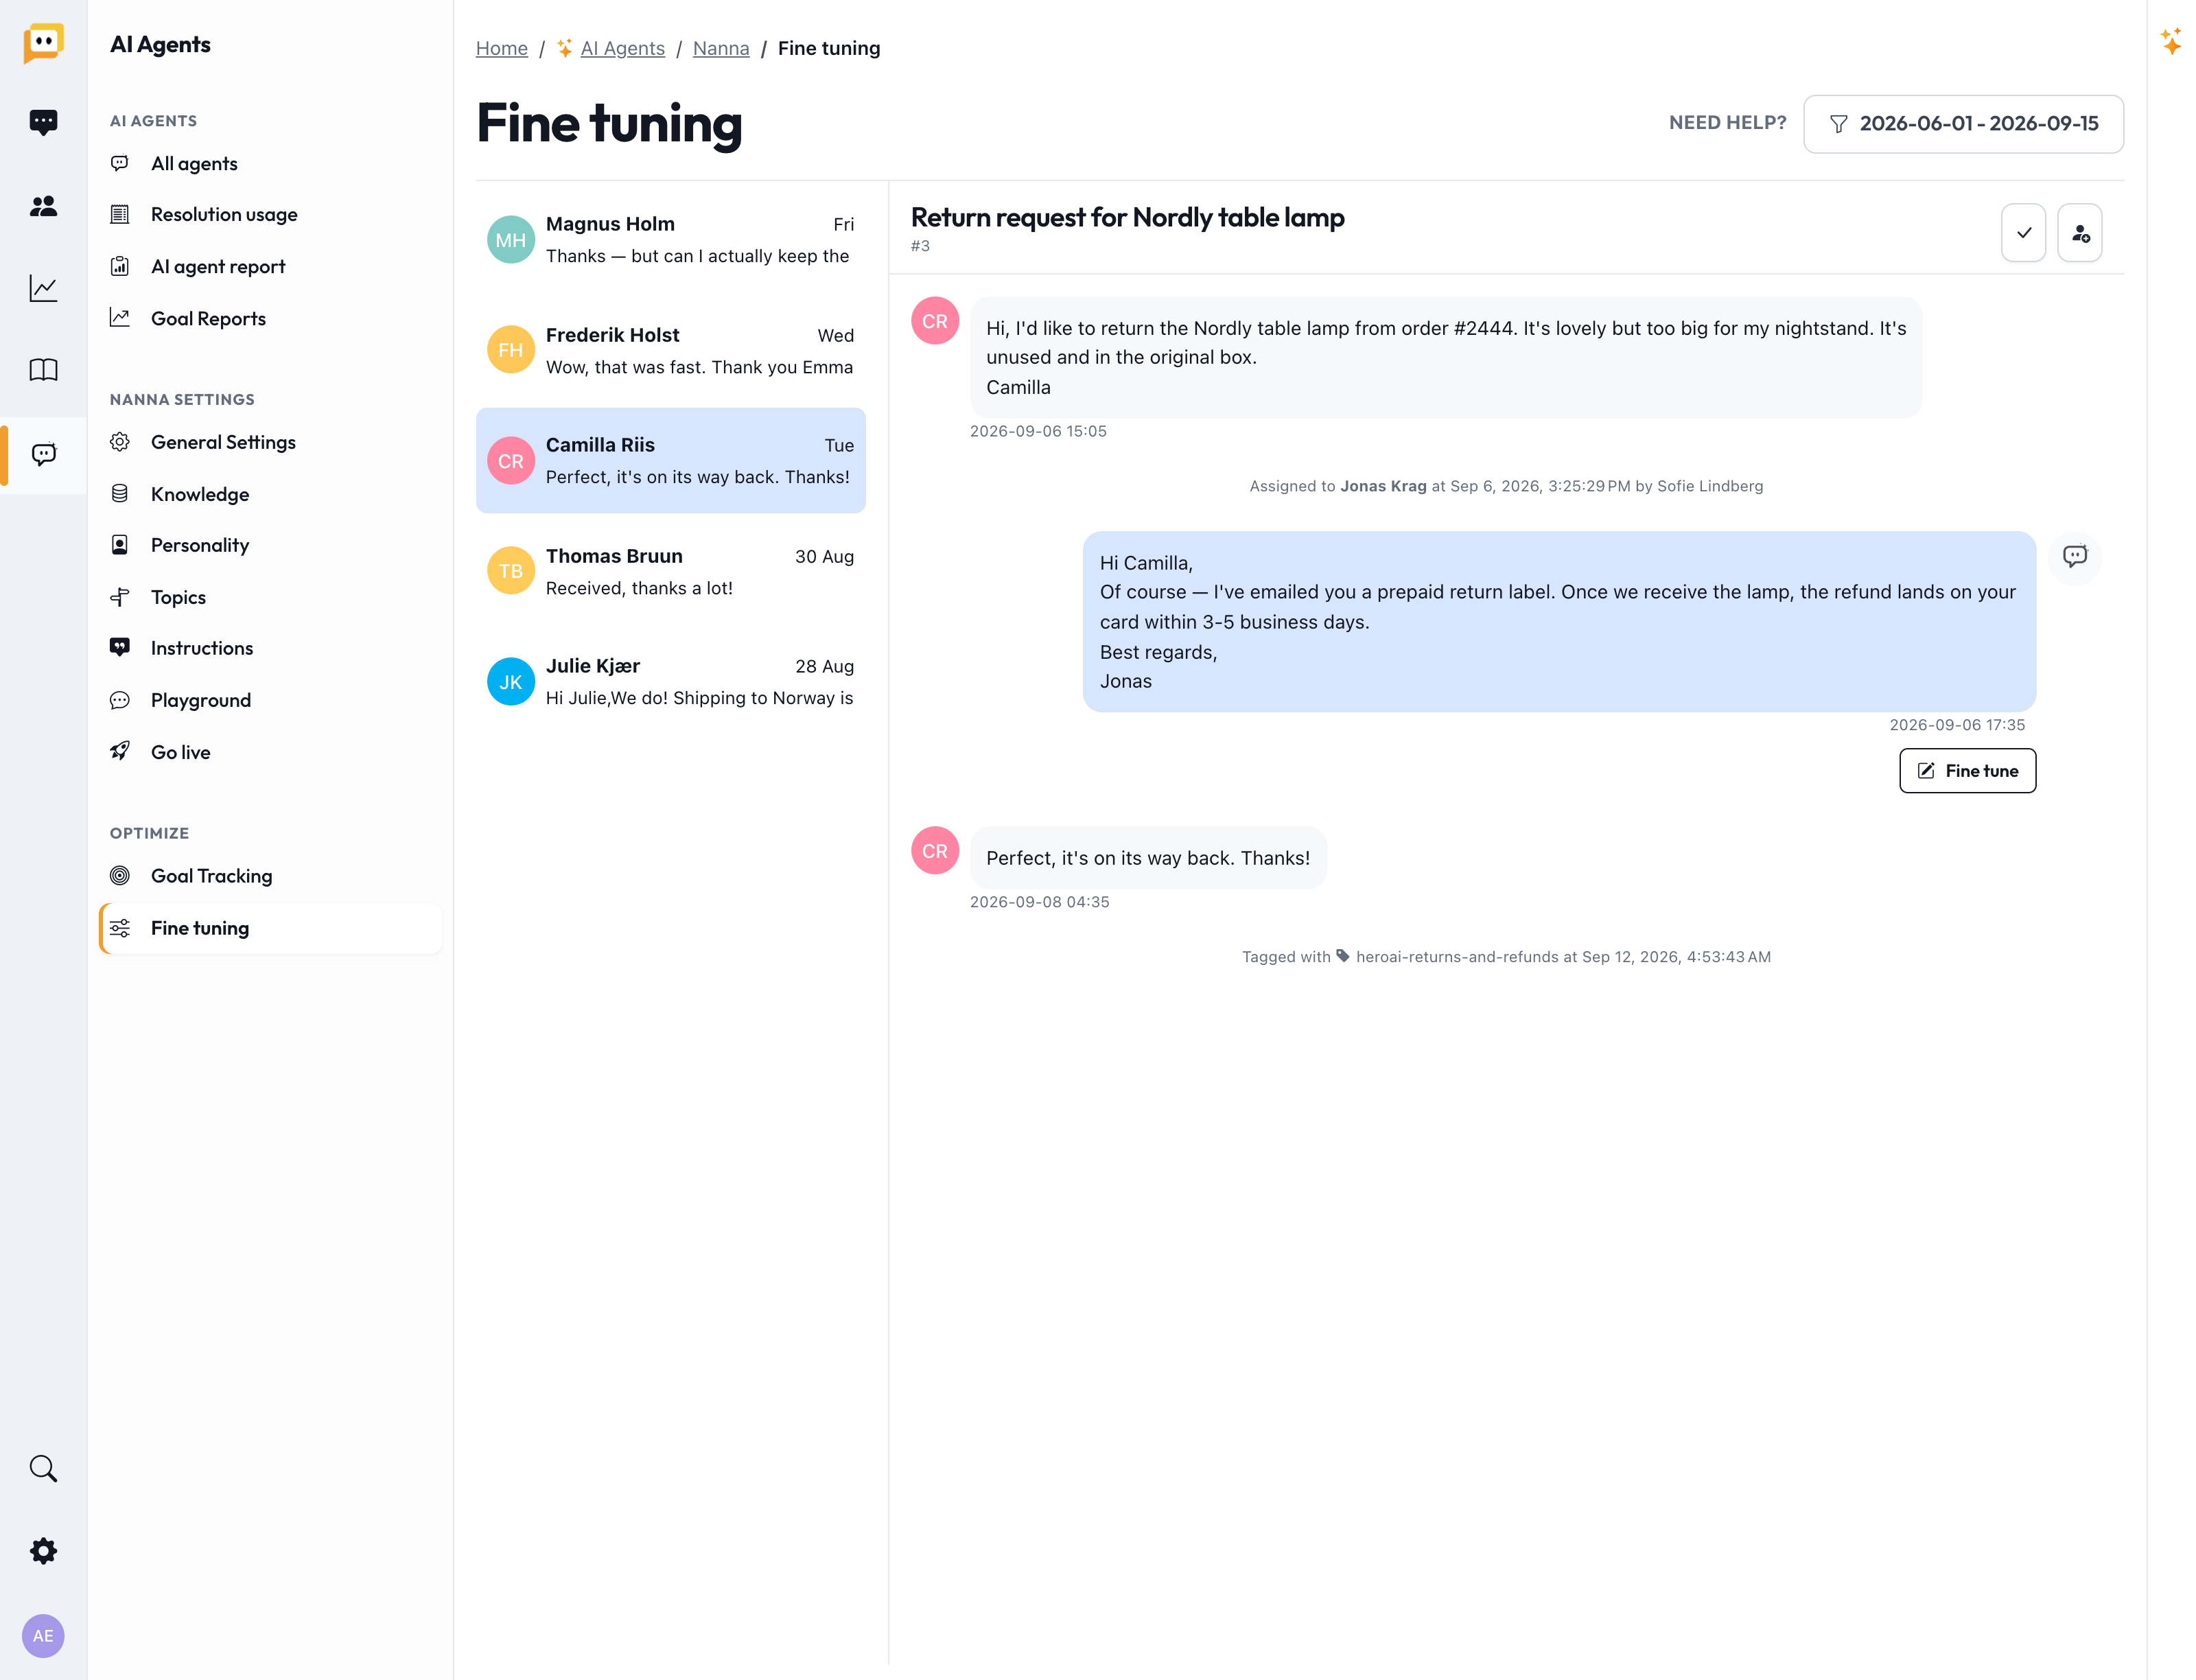Image resolution: width=2196 pixels, height=1680 pixels.
Task: Select Magnus Holm conversation
Action: point(671,240)
